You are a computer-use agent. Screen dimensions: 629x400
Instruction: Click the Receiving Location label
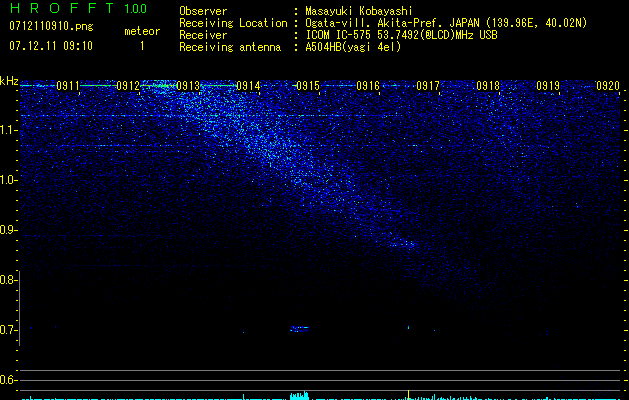[x=233, y=23]
